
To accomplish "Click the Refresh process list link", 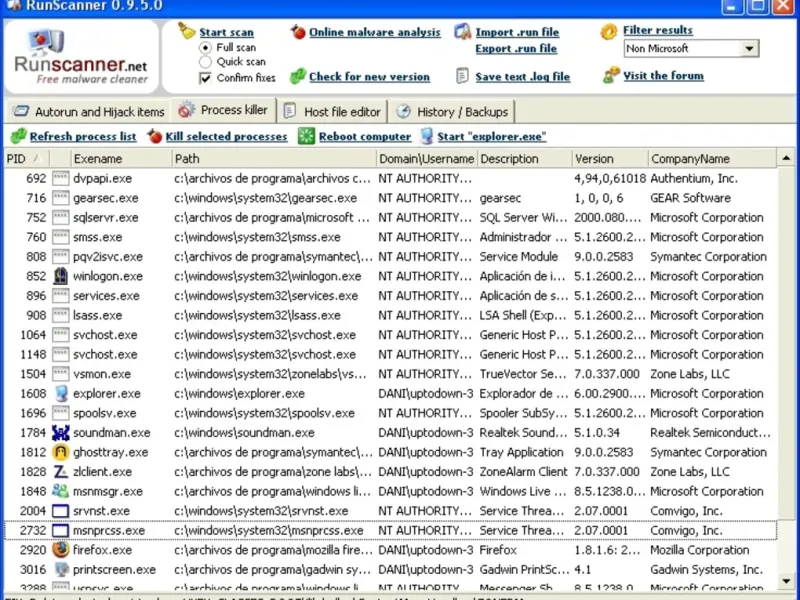I will [x=83, y=136].
